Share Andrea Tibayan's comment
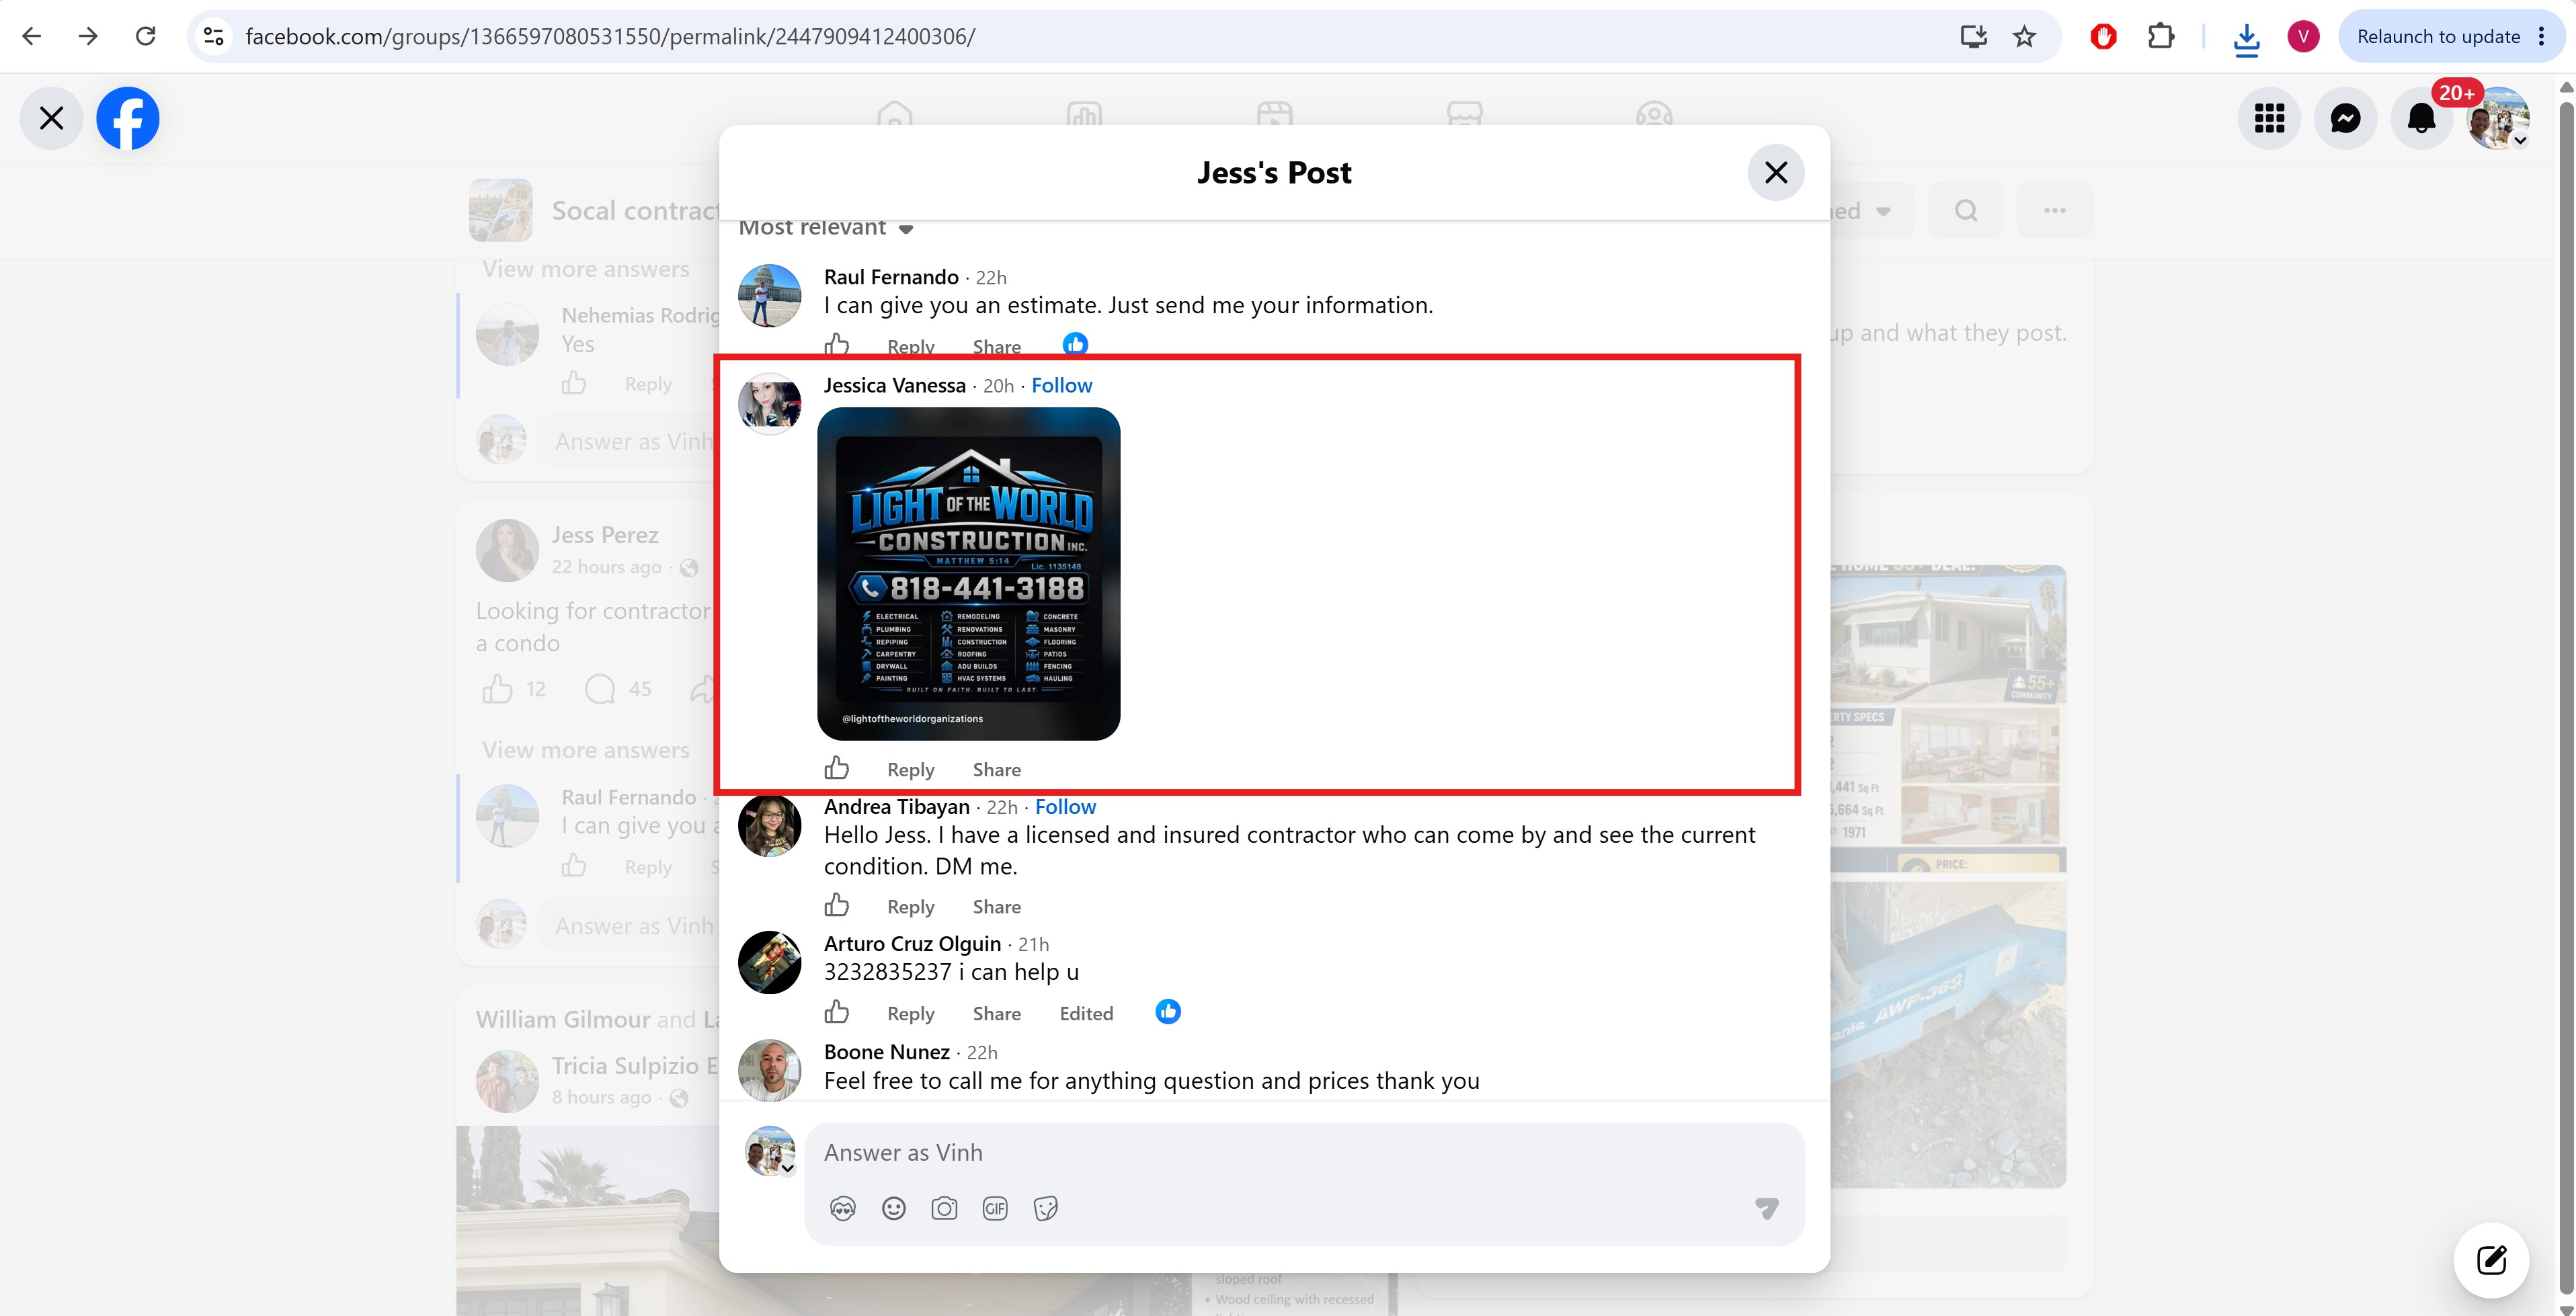This screenshot has width=2576, height=1316. [x=997, y=907]
